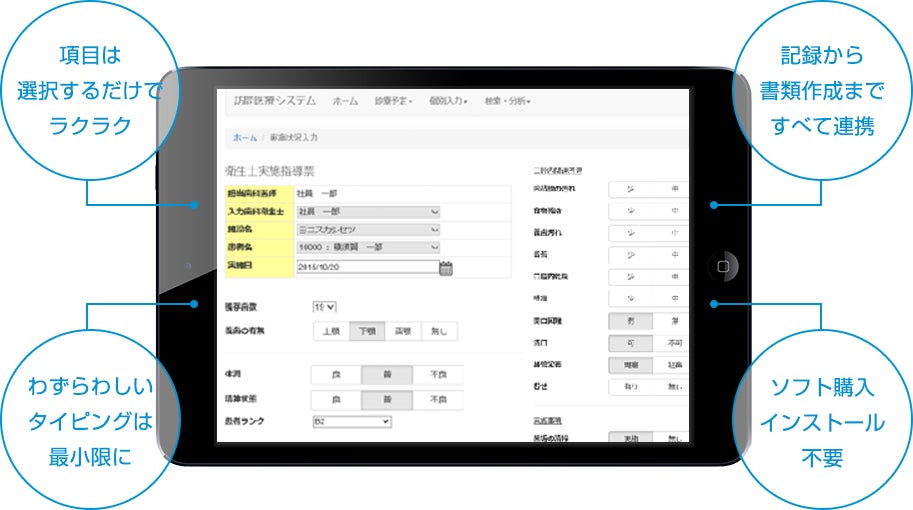The image size is (913, 510).
Task: Select 上顎 in the denture options
Action: click(333, 331)
